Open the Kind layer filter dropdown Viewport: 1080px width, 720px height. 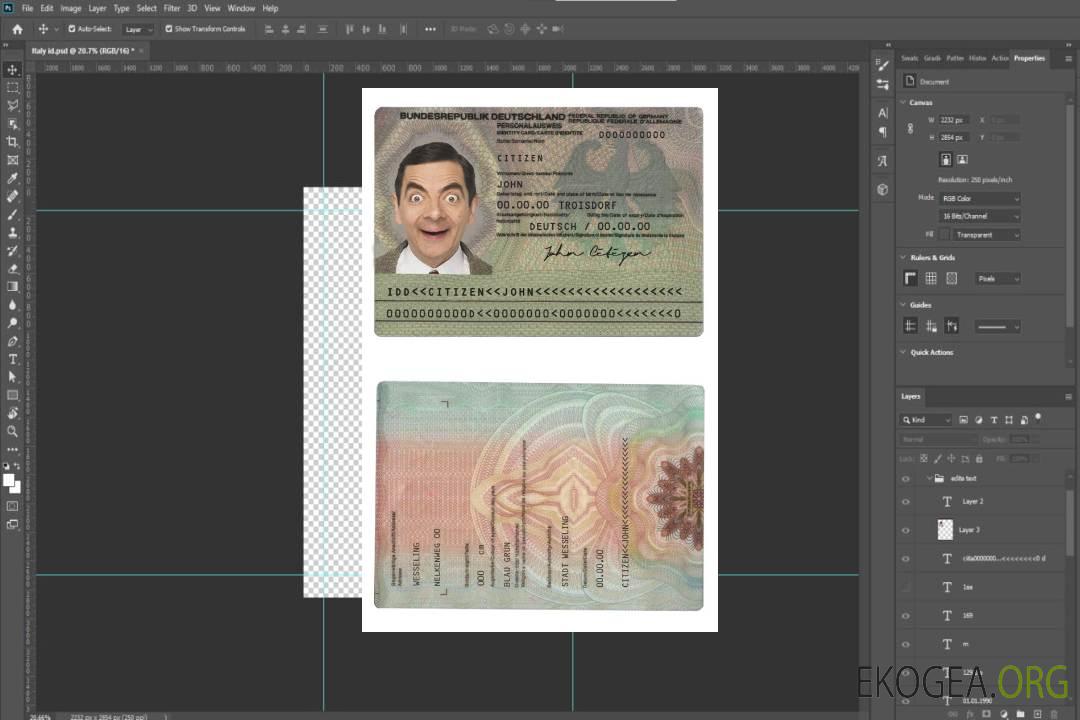click(926, 420)
